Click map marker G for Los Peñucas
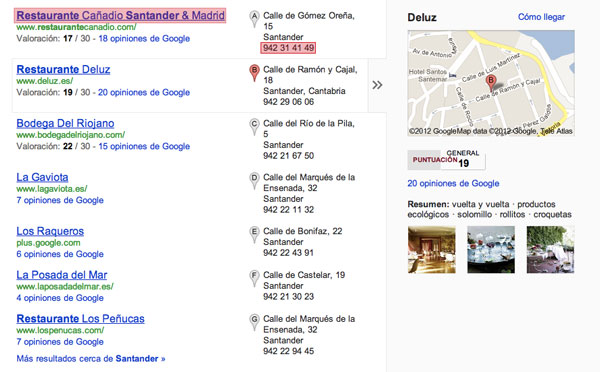 point(254,322)
